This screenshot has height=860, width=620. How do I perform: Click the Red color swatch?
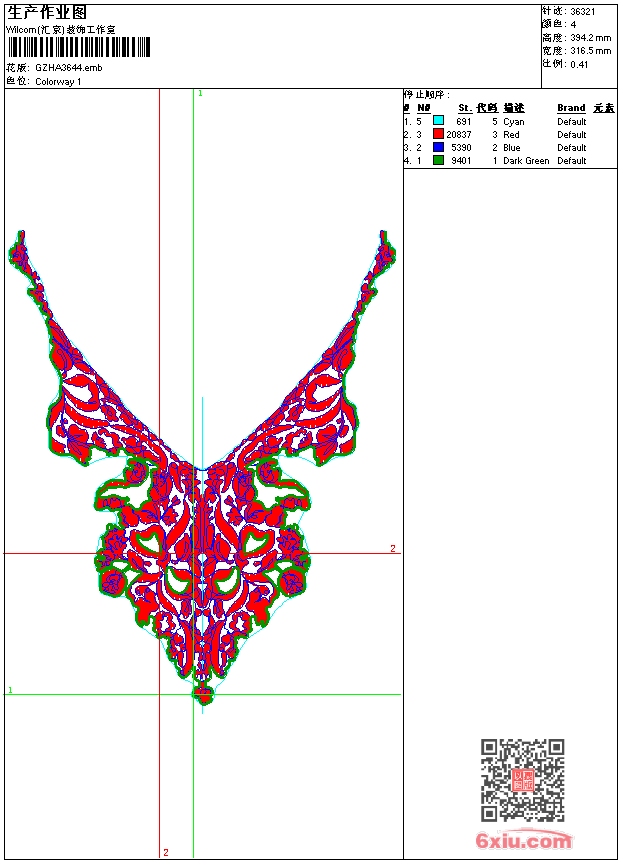[438, 134]
